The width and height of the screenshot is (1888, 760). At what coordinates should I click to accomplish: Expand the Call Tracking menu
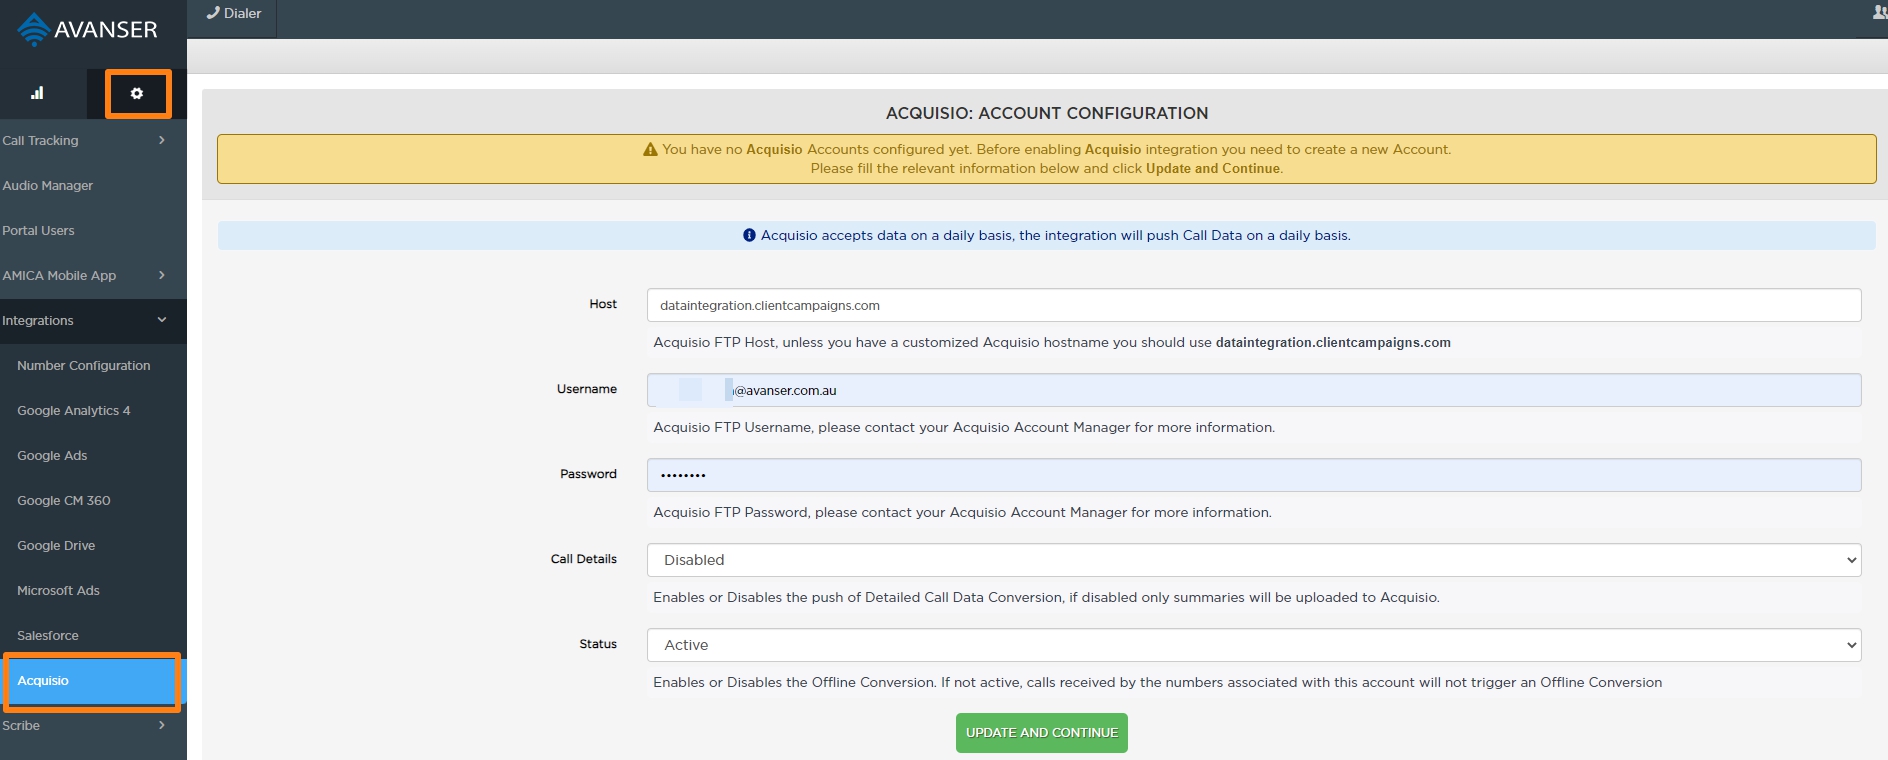coord(93,141)
